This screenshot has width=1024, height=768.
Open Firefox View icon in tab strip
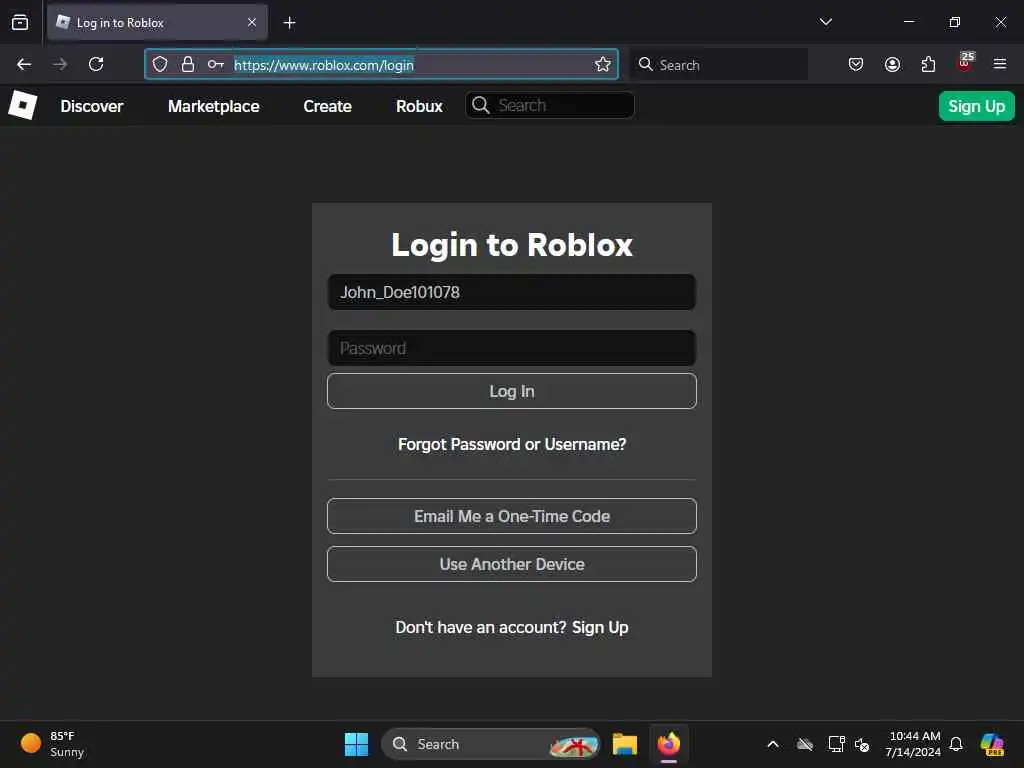20,22
